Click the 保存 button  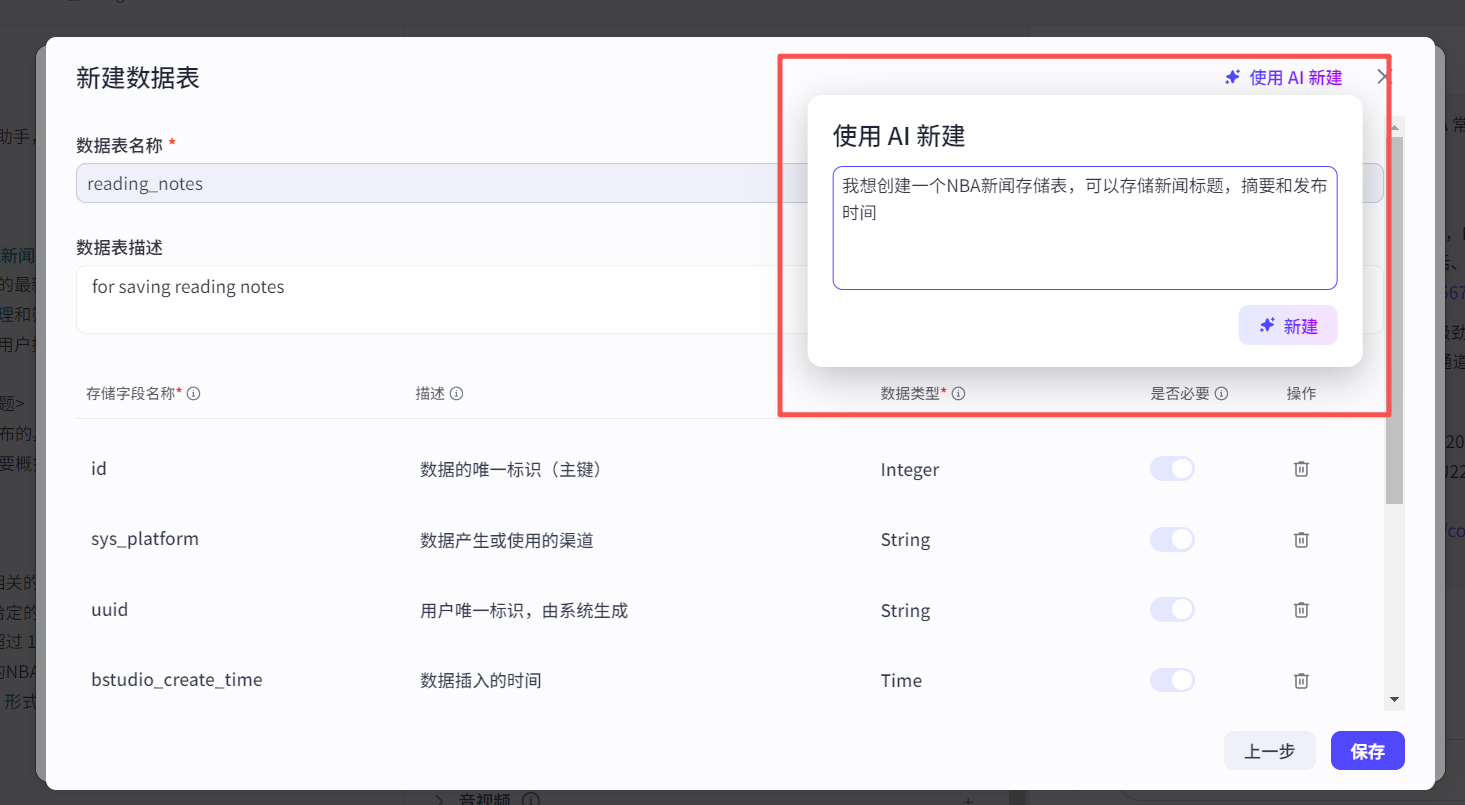tap(1367, 750)
